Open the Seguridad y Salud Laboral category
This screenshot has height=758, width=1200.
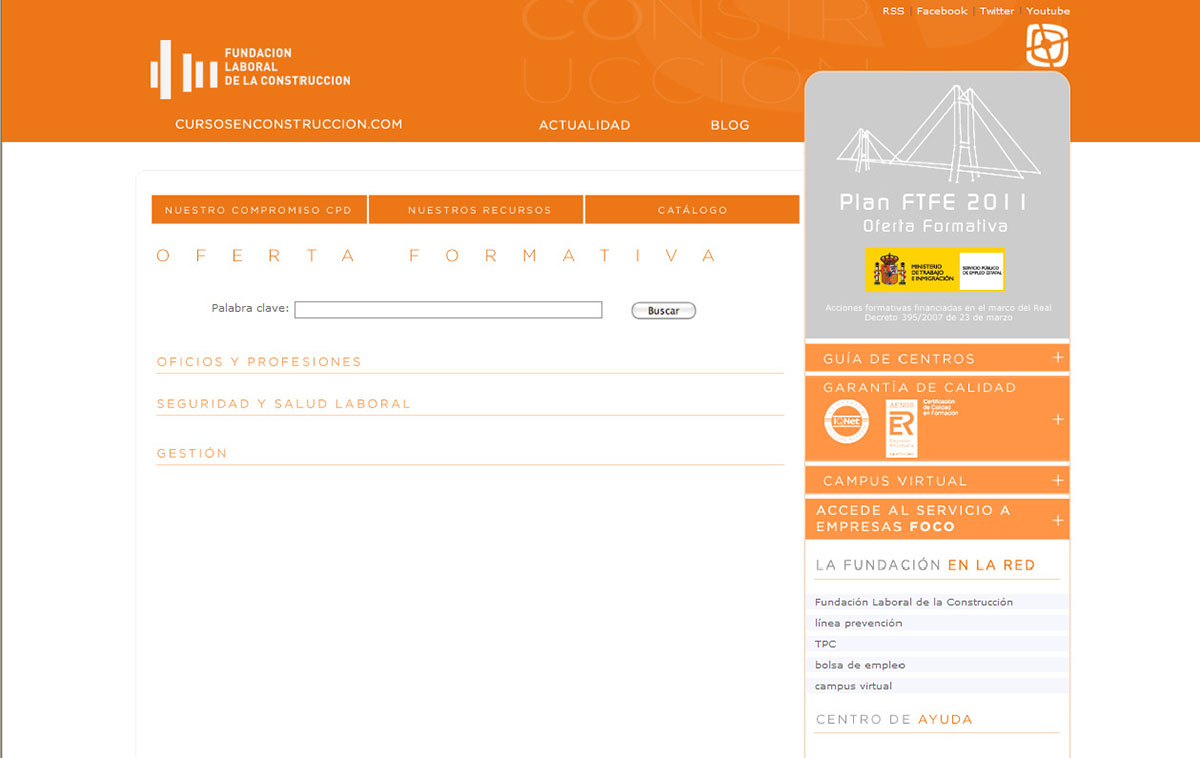283,404
